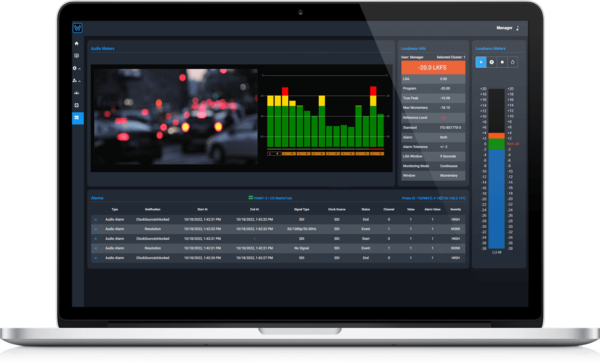
Task: Click the clock icon in Loudness Meters
Action: click(492, 62)
